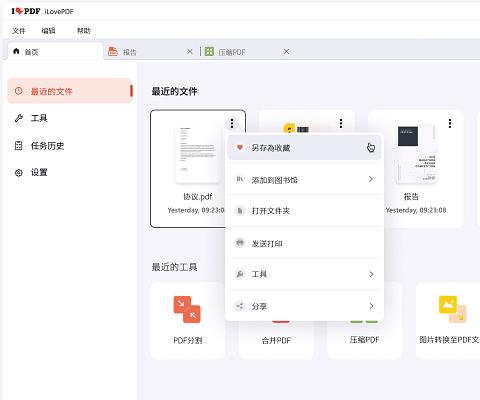Open the 报告 file thumbnail

coord(416,154)
